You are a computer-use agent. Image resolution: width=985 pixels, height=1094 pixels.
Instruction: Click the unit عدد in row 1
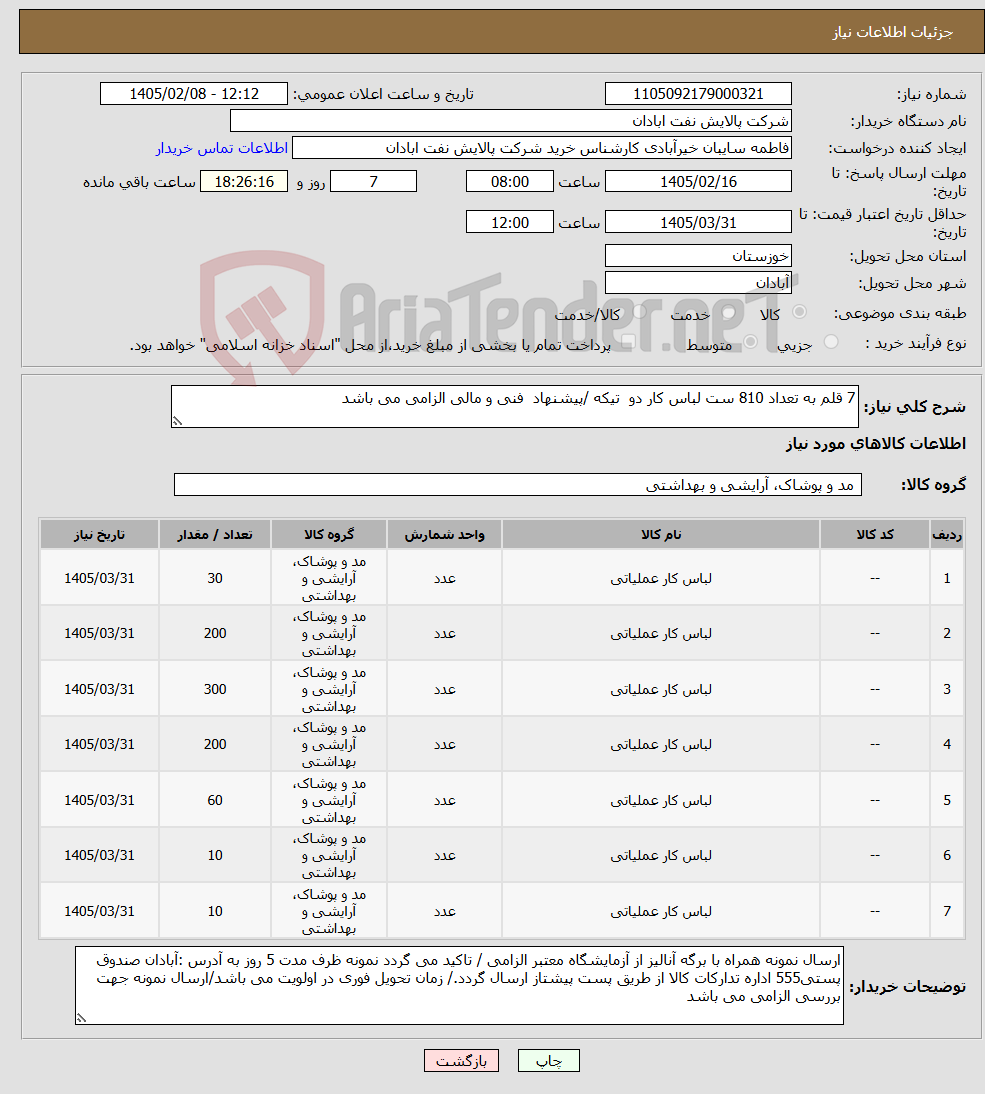click(444, 578)
